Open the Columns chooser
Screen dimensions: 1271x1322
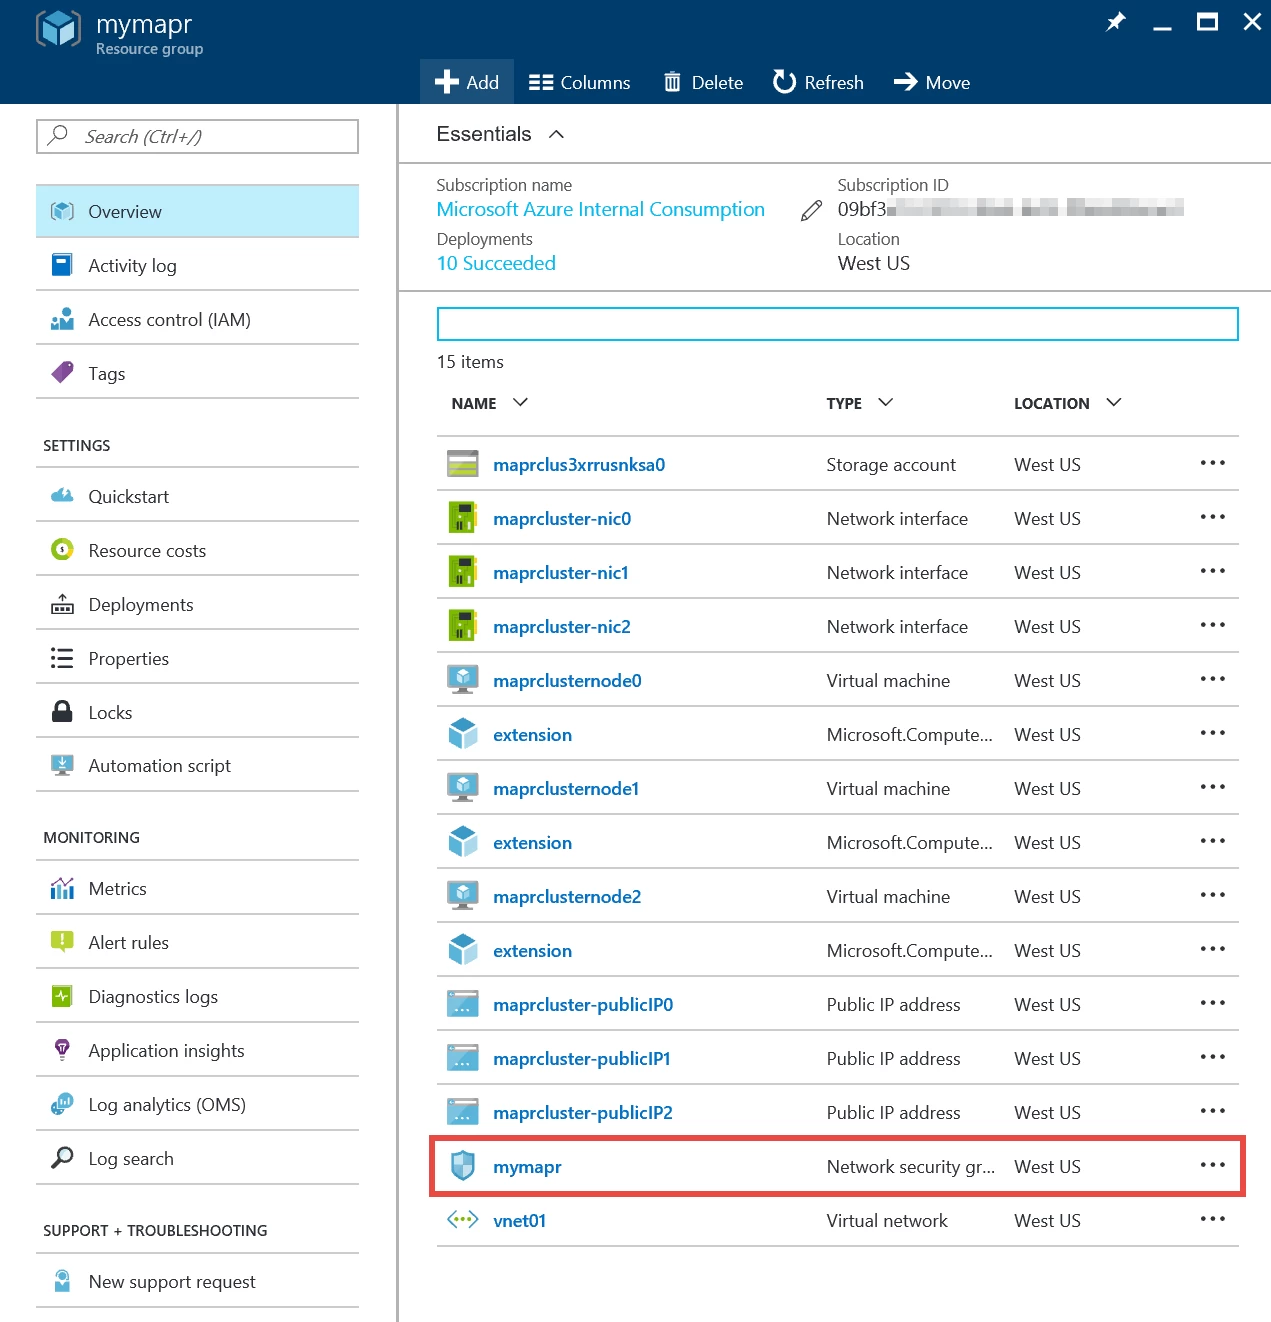coord(580,82)
